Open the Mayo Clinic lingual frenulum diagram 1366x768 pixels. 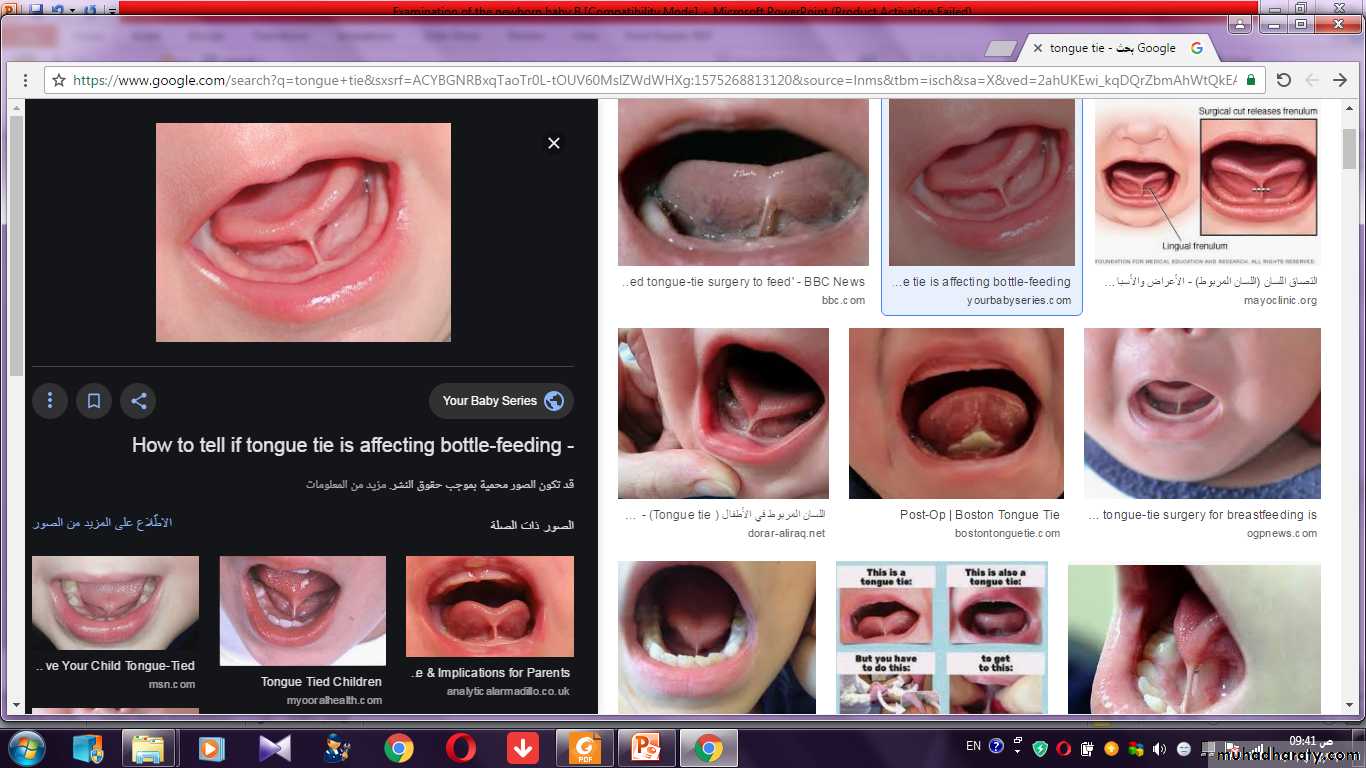1207,183
